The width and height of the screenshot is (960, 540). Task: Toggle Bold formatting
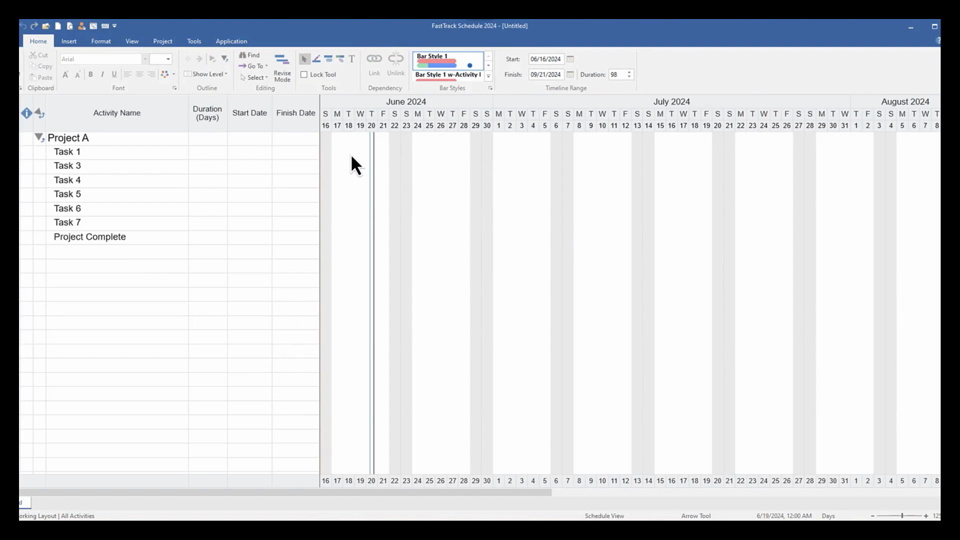coord(91,74)
